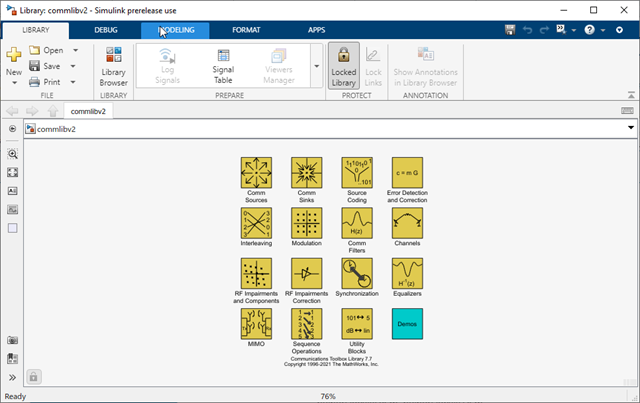
Task: Open the Source Coding block
Action: click(x=357, y=173)
